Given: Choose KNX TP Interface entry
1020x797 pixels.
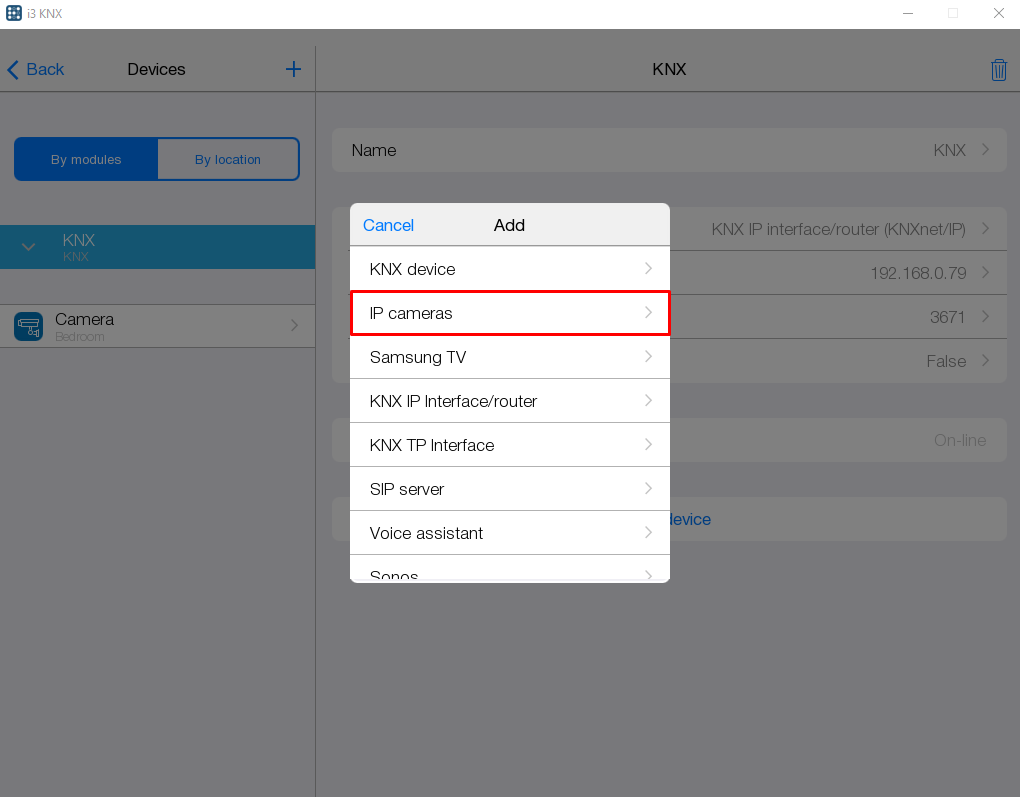Looking at the screenshot, I should (x=509, y=445).
